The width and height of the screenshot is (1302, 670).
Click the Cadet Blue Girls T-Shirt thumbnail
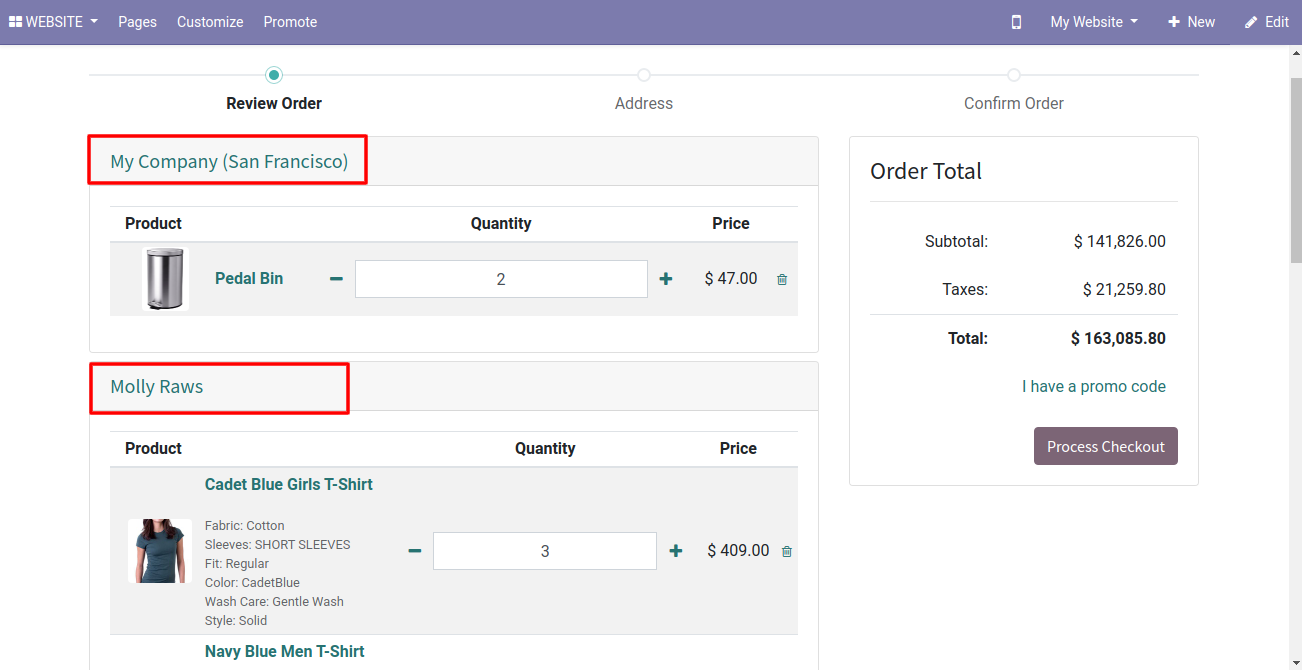click(x=160, y=551)
